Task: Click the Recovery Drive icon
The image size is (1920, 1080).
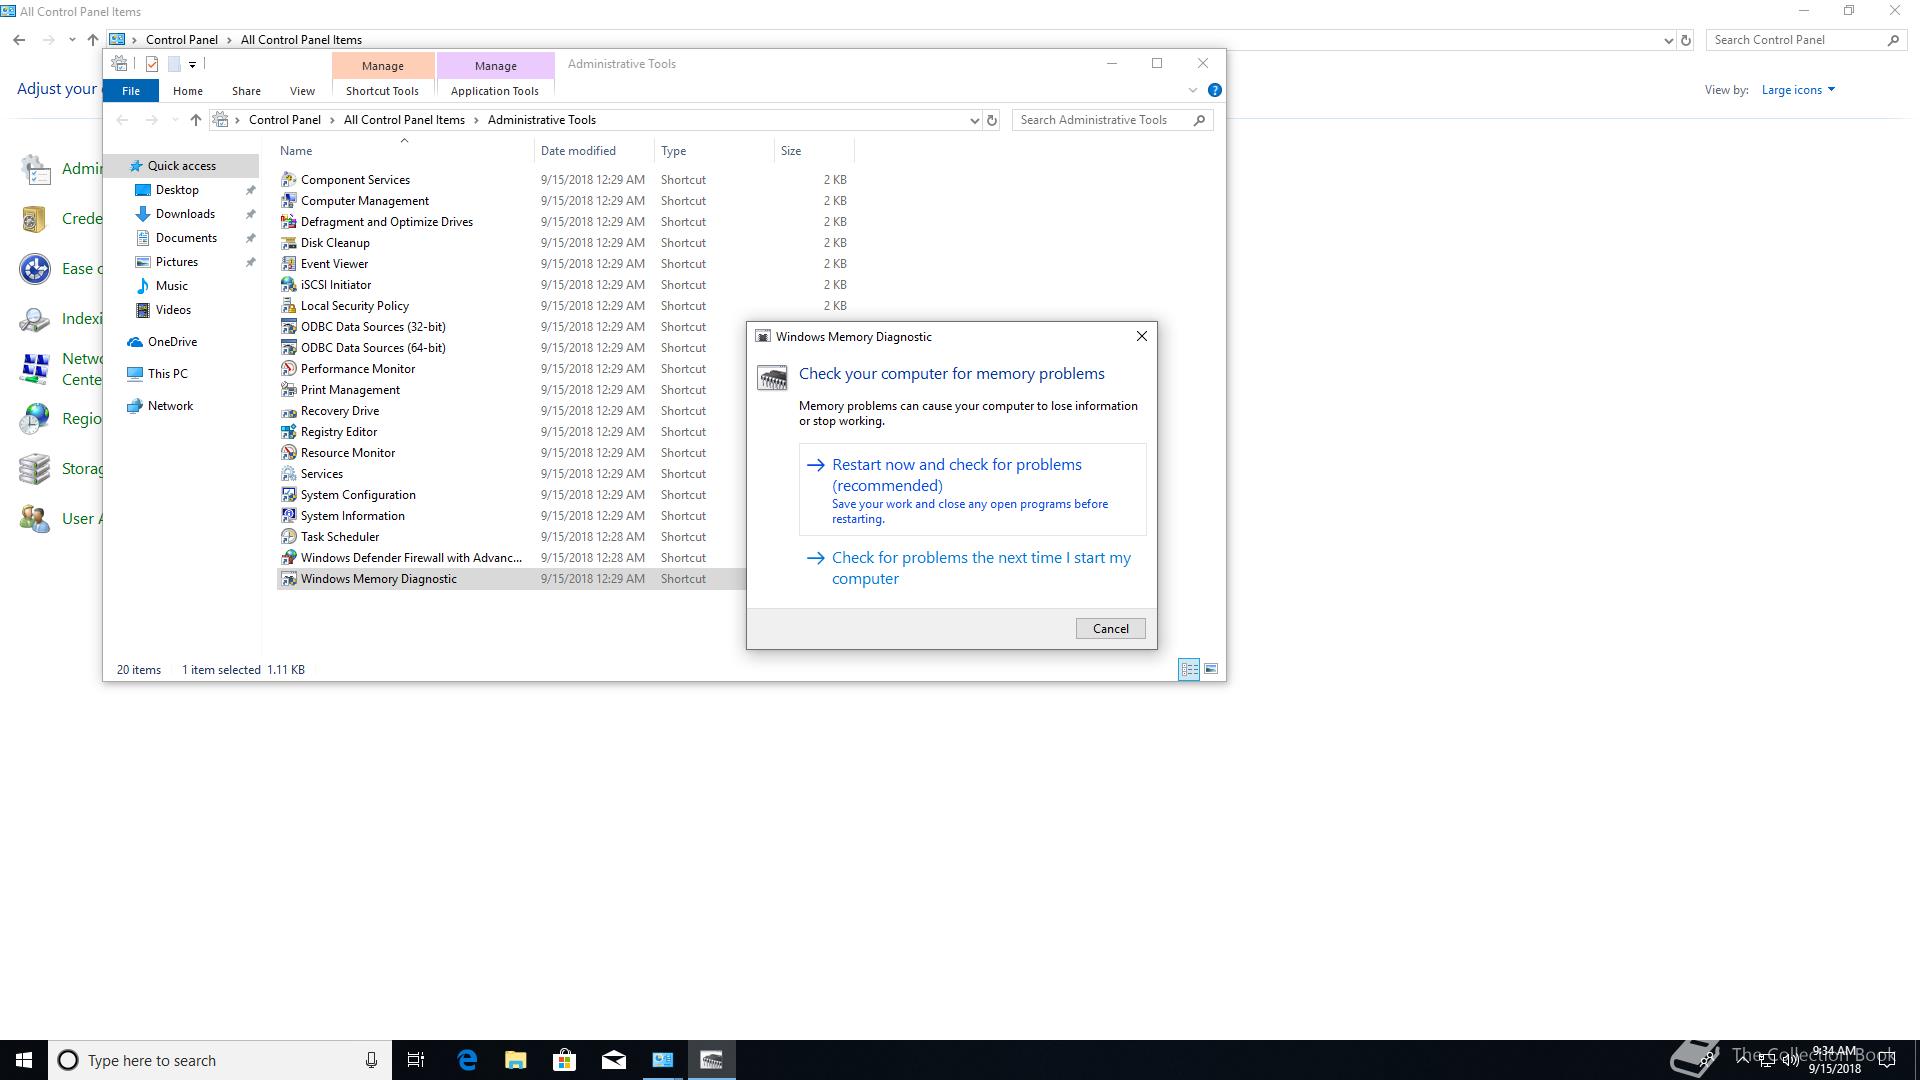Action: pos(289,411)
